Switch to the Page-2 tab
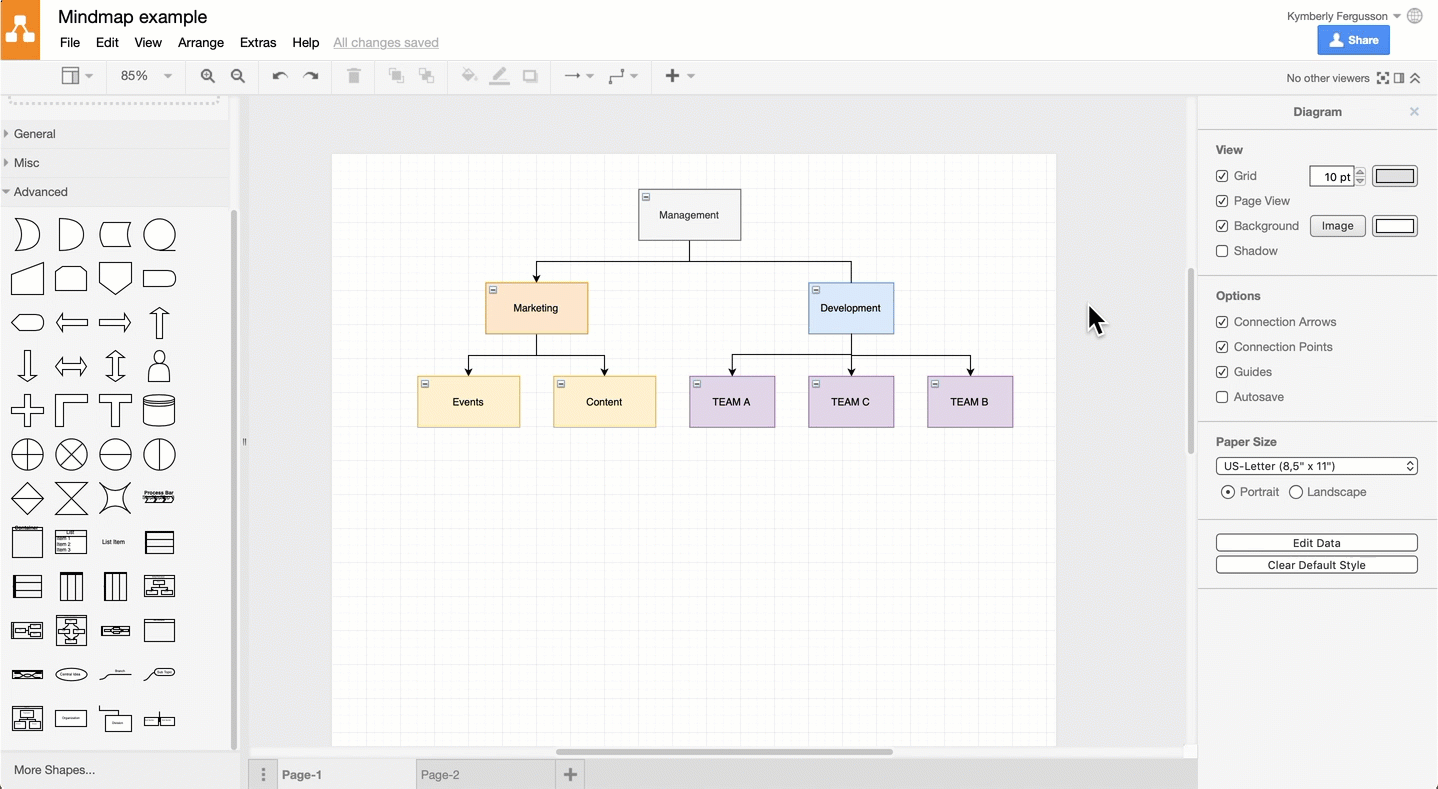Image resolution: width=1438 pixels, height=789 pixels. click(485, 775)
